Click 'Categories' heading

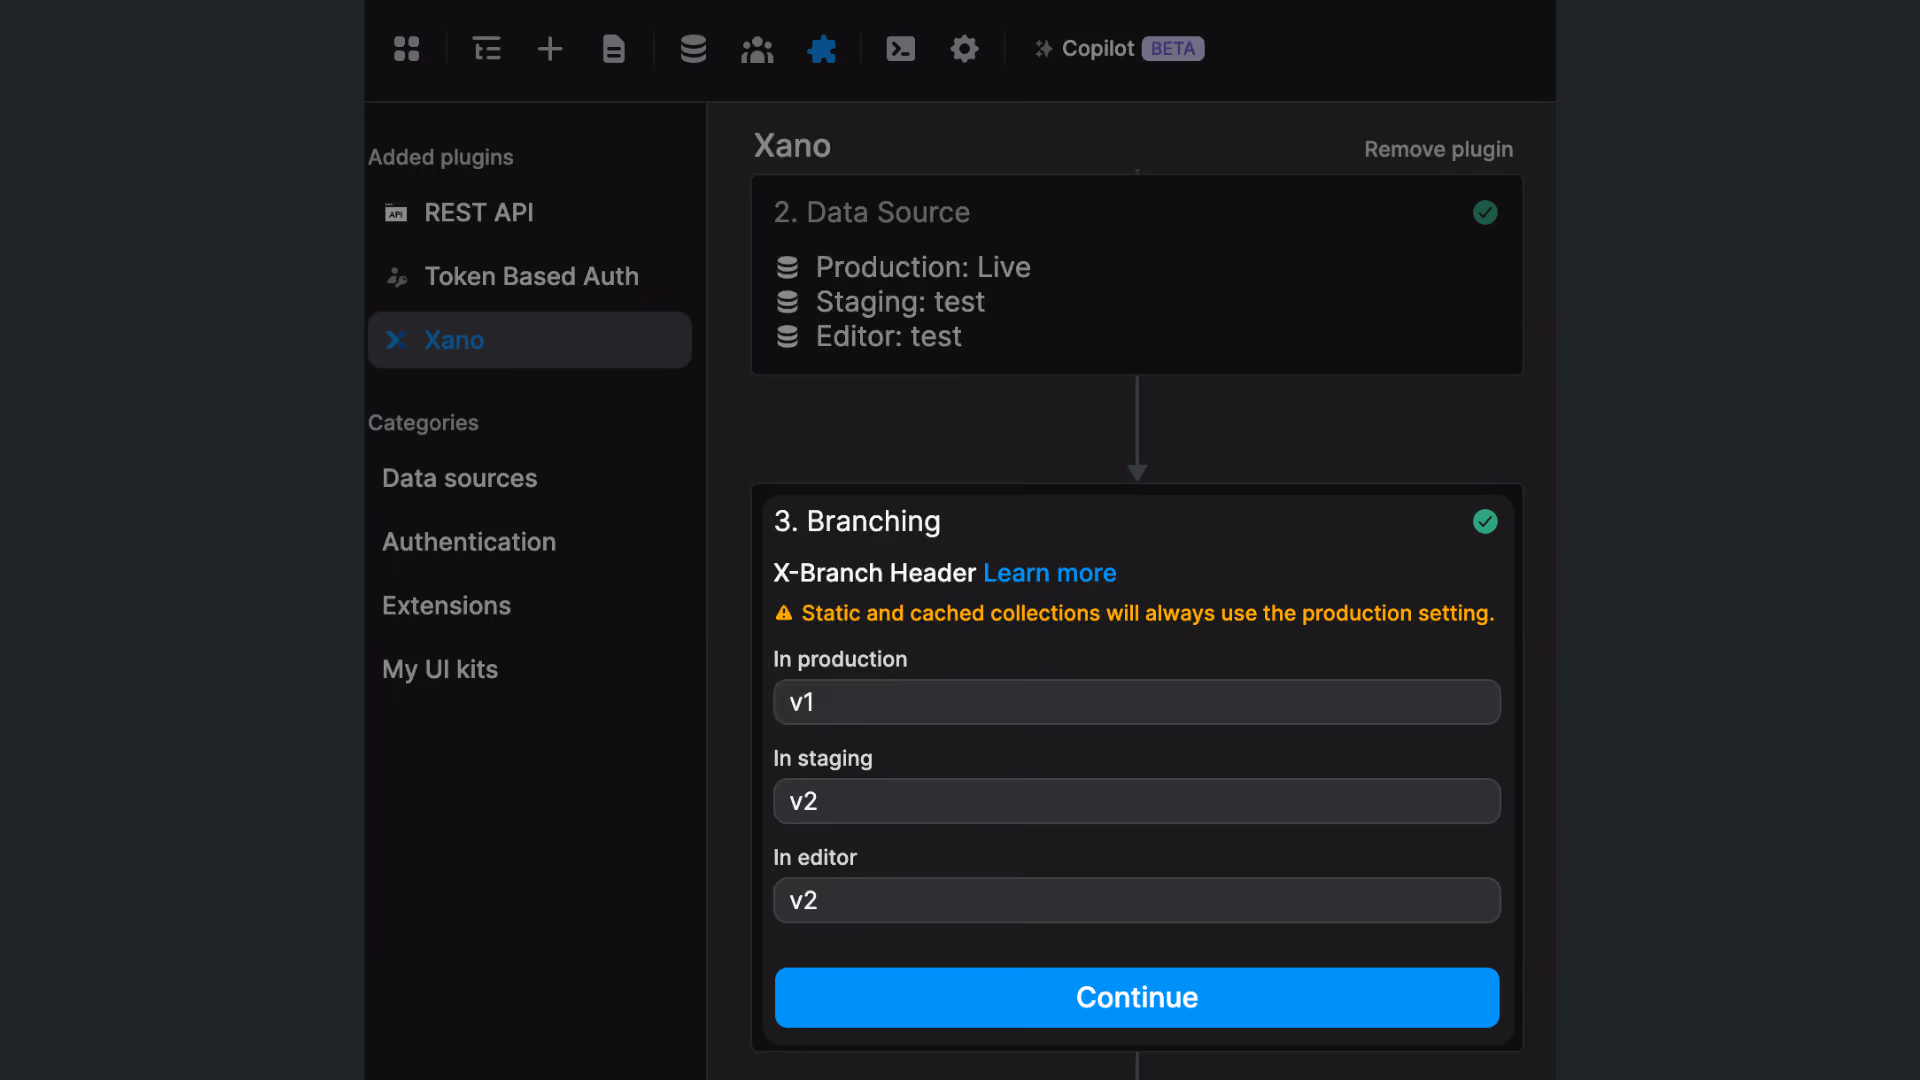click(423, 423)
